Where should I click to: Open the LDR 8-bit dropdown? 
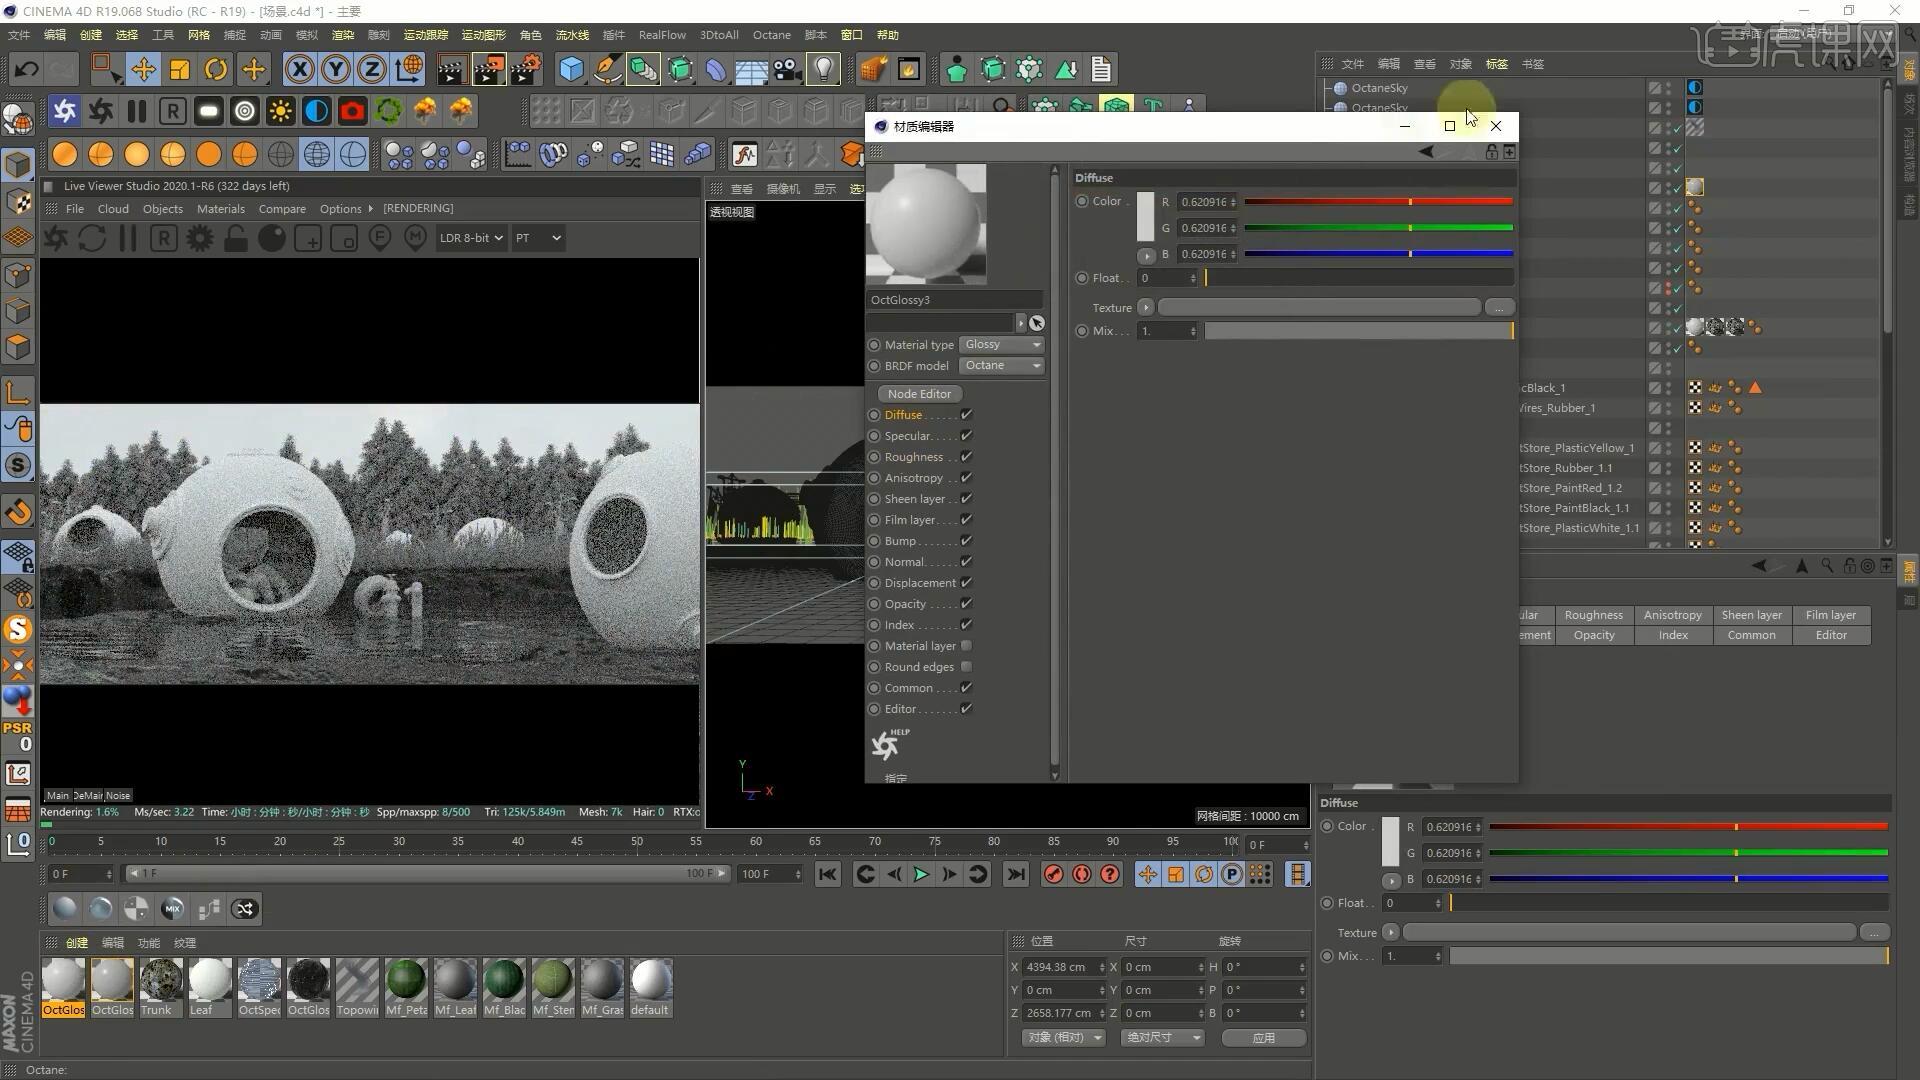point(470,238)
